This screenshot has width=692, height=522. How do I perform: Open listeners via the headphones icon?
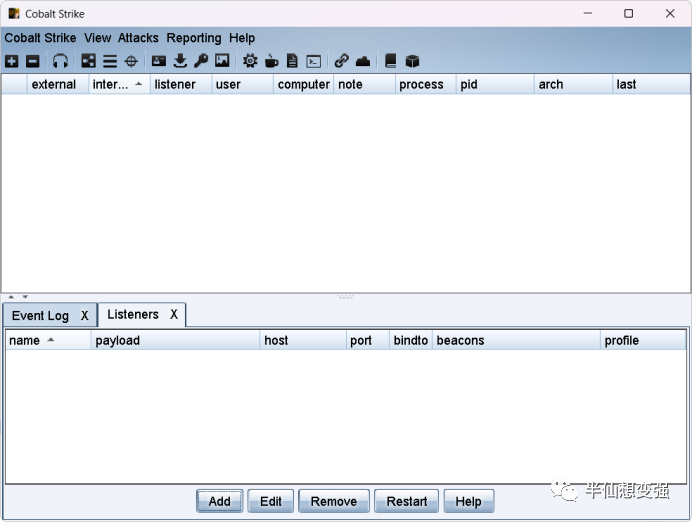tap(60, 61)
